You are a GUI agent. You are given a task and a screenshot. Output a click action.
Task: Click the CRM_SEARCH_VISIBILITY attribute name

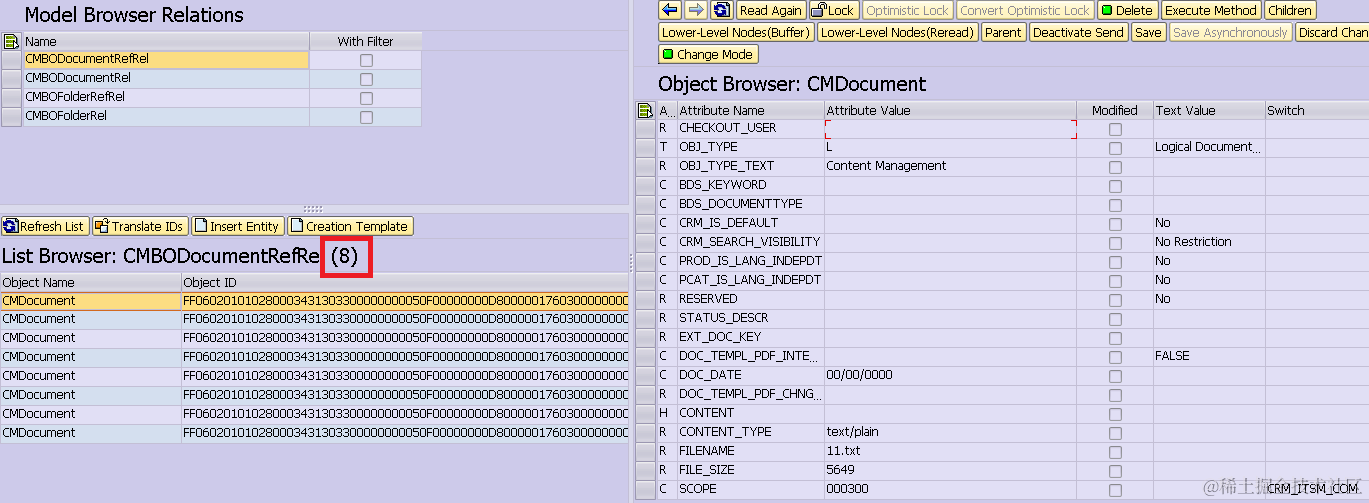coord(749,242)
